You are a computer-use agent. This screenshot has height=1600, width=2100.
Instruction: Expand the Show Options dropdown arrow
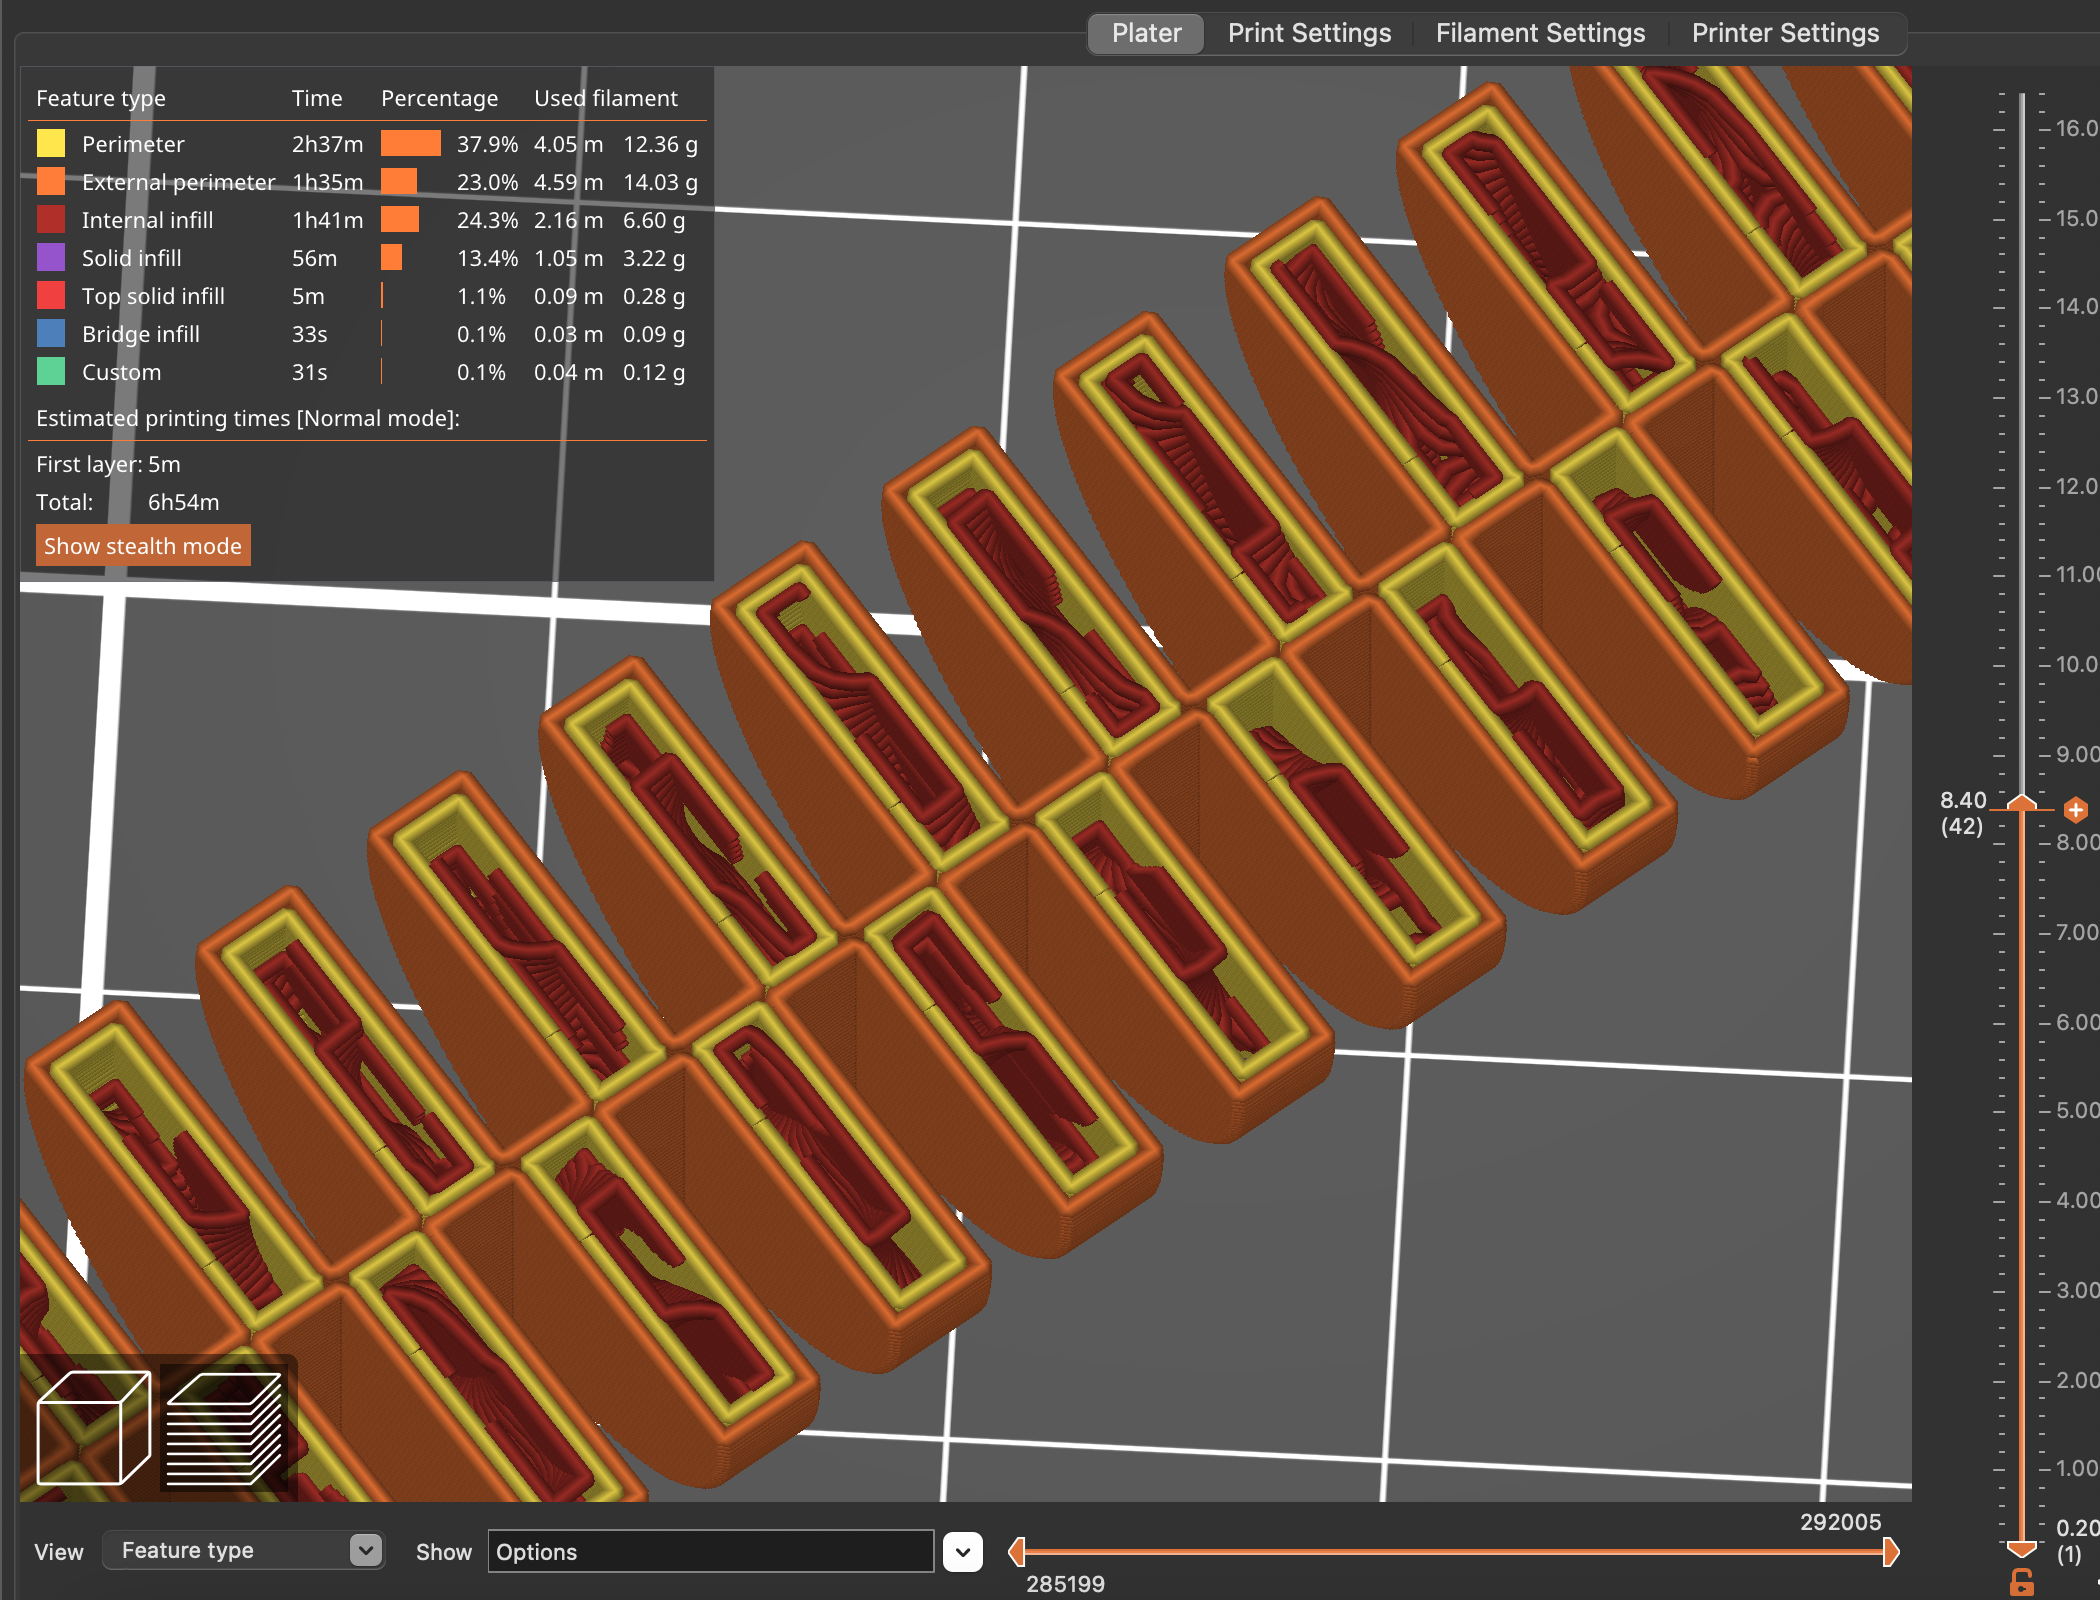click(x=962, y=1552)
